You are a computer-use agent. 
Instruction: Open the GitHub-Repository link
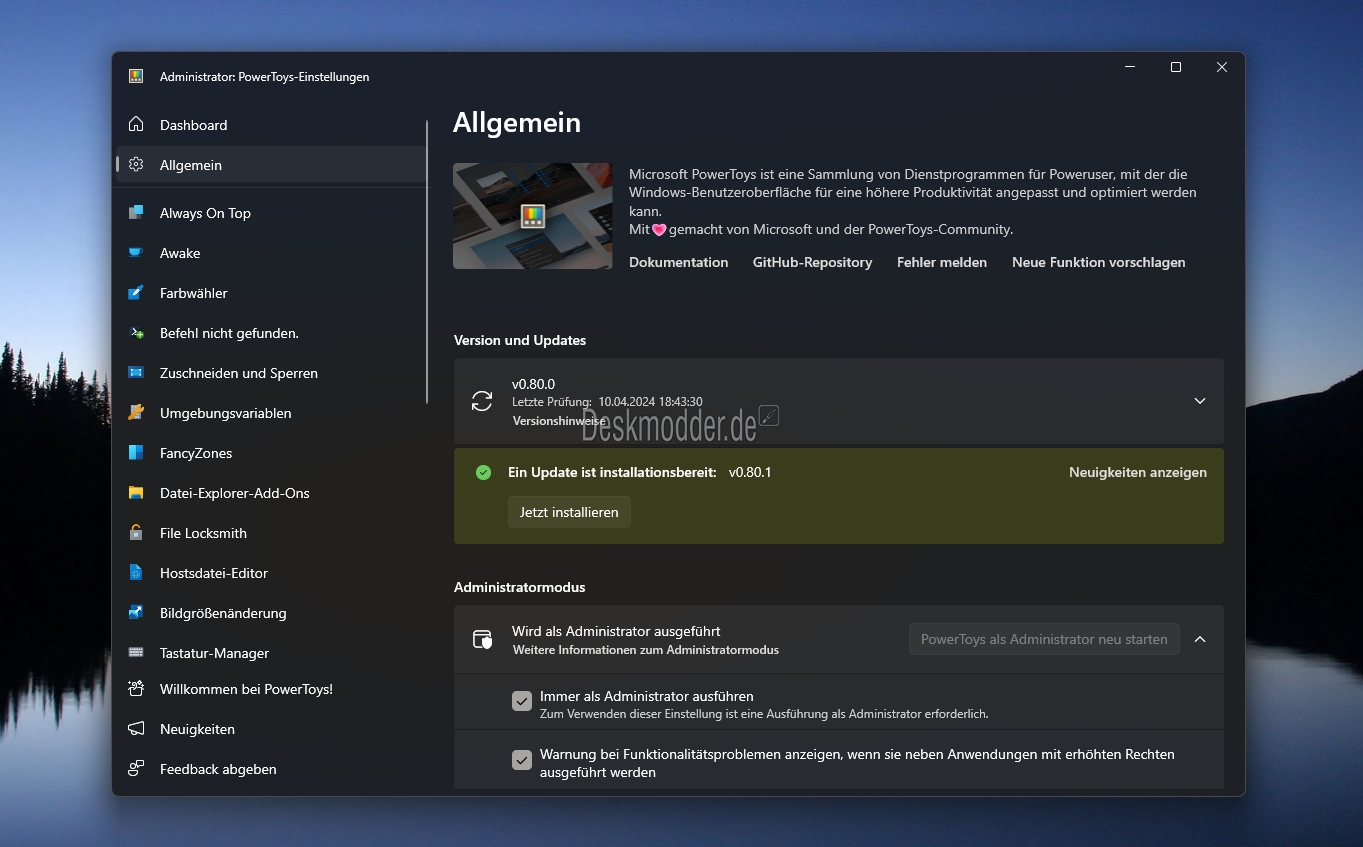pyautogui.click(x=812, y=262)
